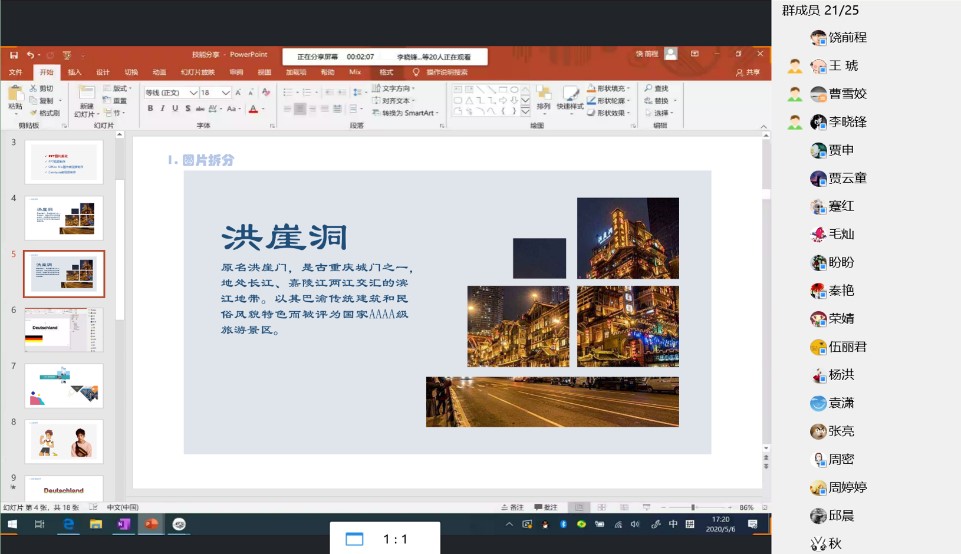Click the Share (共享) button
Screen dimensions: 961x554
(748, 72)
